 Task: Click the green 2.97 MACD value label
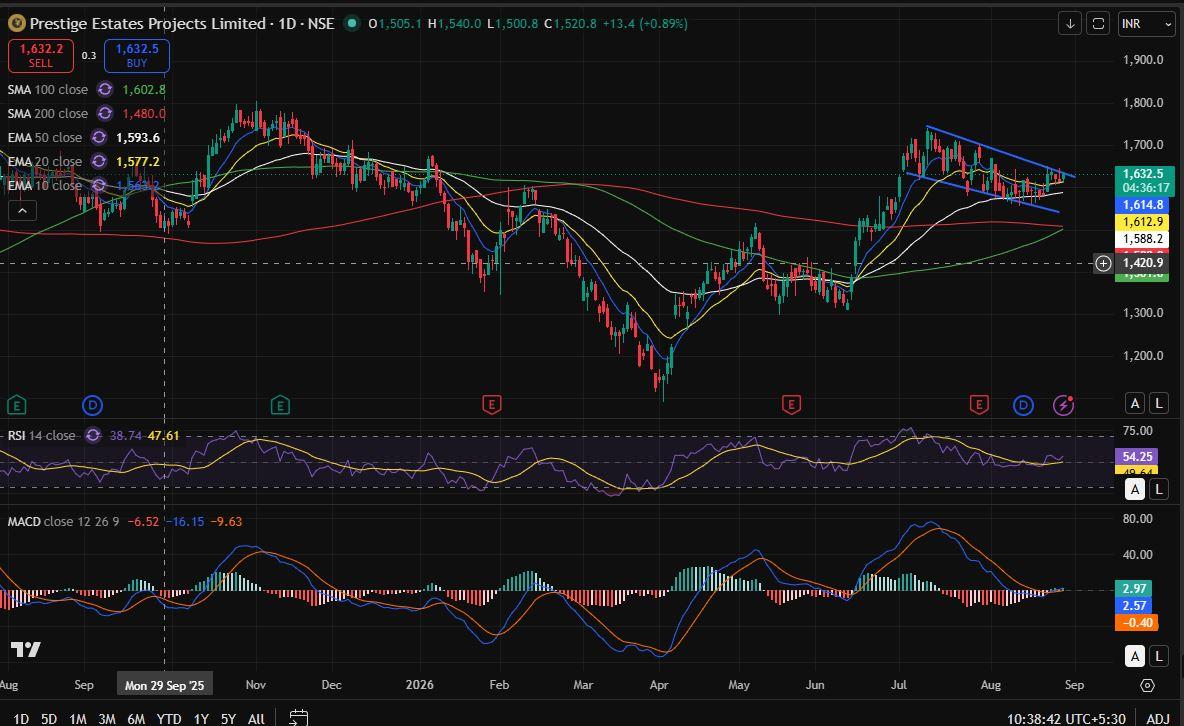pos(1135,589)
